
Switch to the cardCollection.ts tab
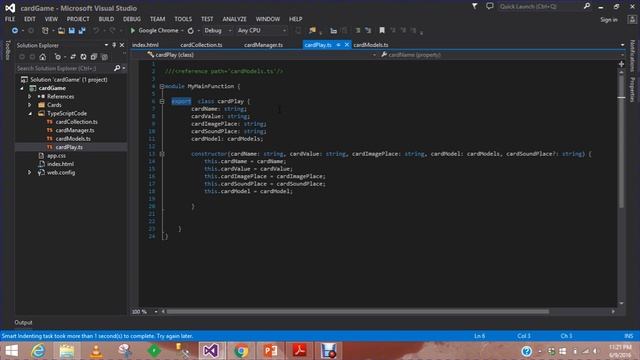click(x=201, y=45)
